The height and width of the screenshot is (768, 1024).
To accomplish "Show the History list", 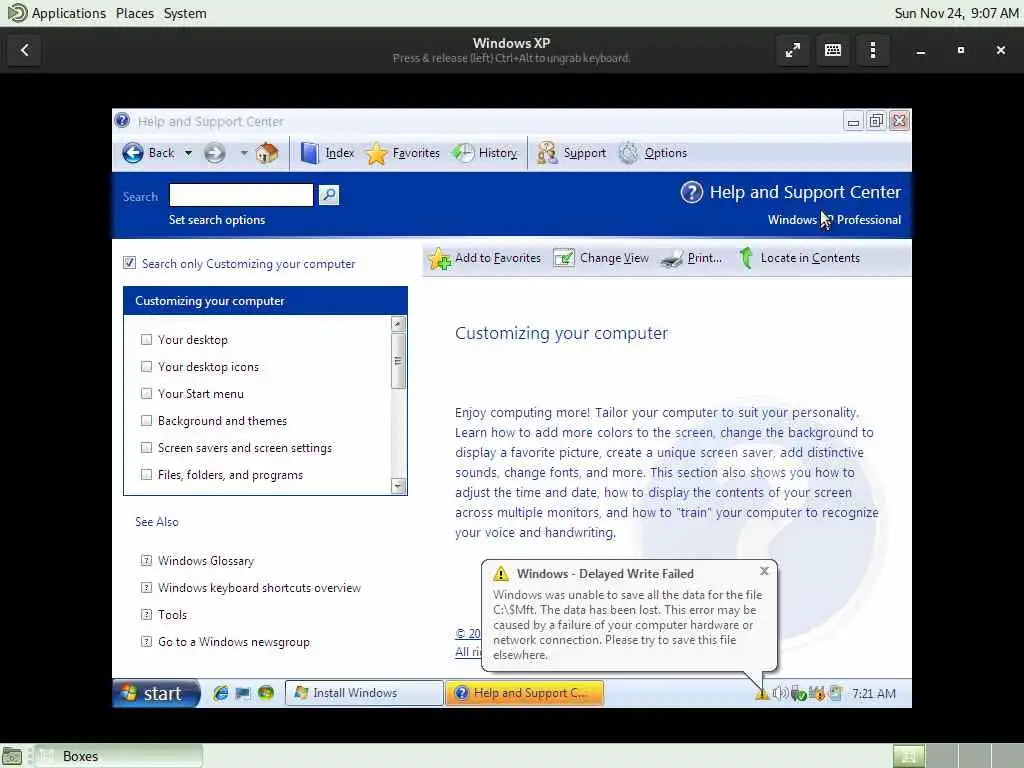I will tap(485, 153).
